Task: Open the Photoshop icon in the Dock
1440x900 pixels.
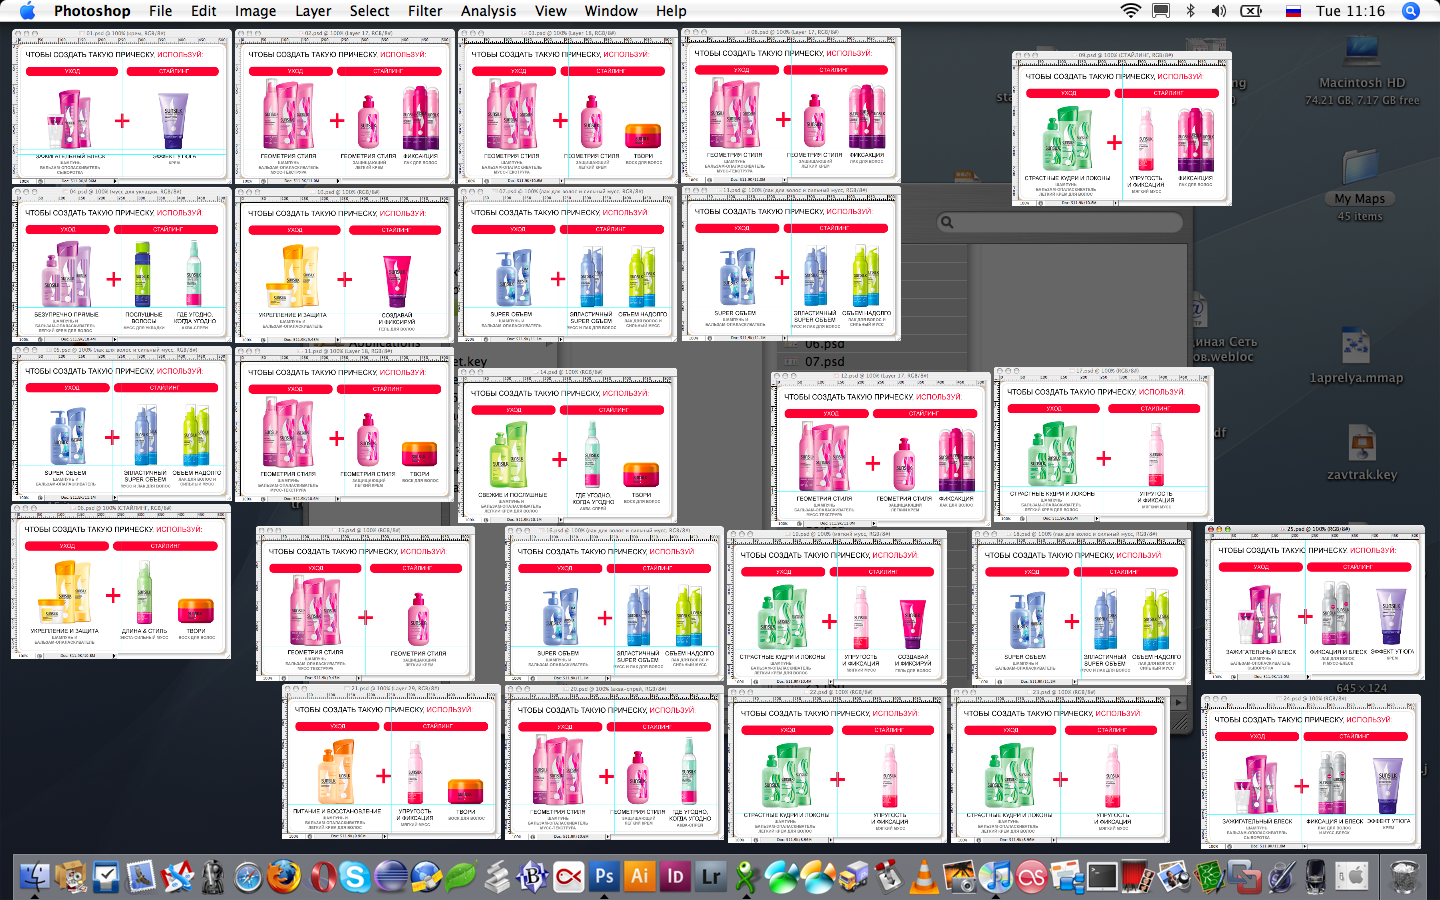Action: click(x=604, y=877)
